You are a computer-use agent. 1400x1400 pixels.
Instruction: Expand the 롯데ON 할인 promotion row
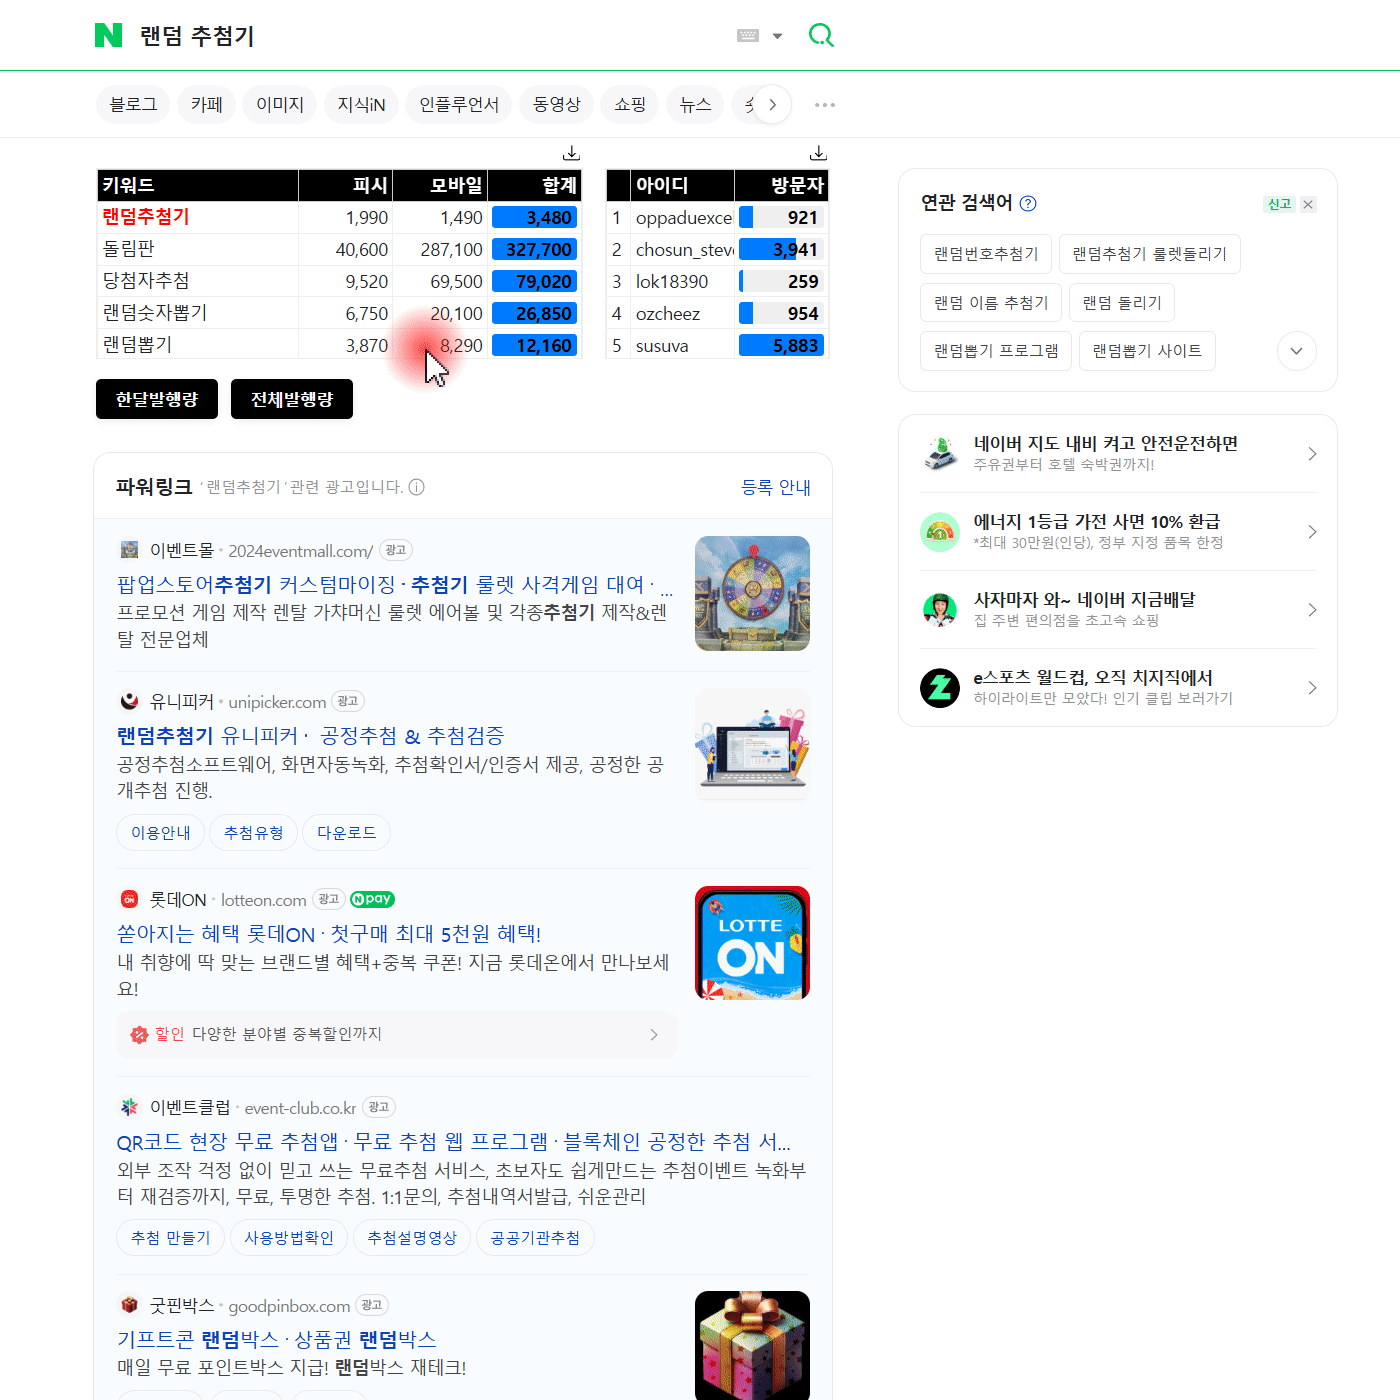[397, 1034]
